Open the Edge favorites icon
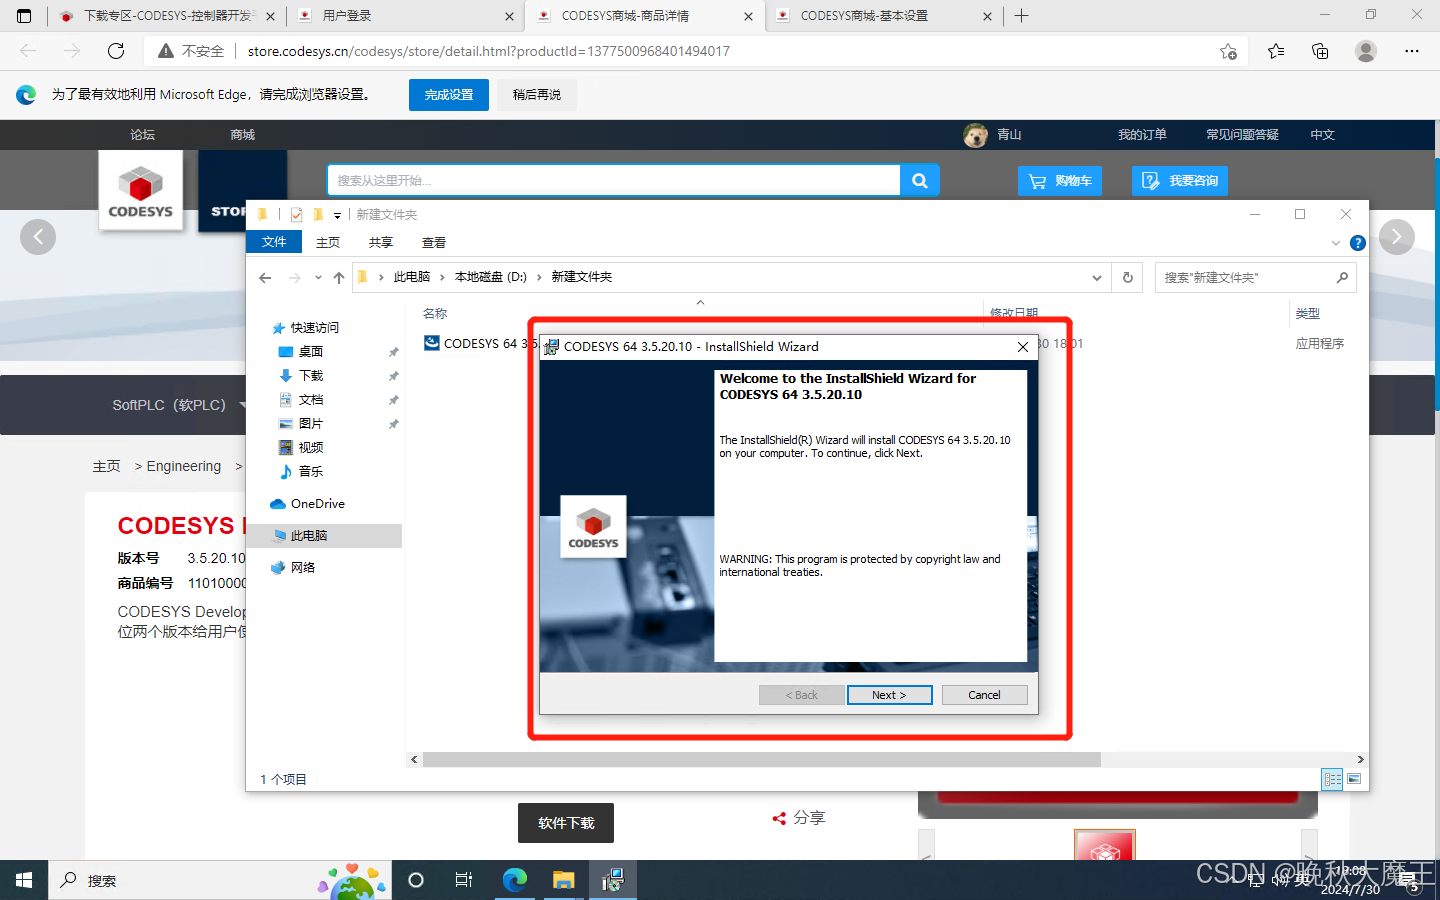This screenshot has width=1440, height=900. pos(1276,51)
